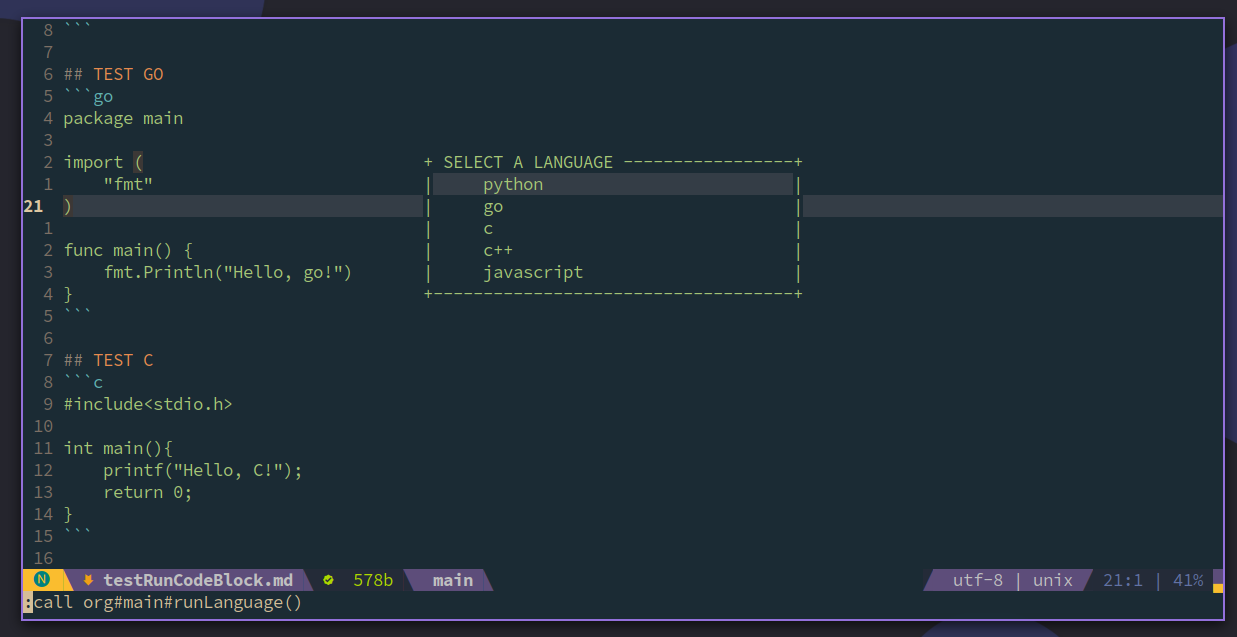
Task: Click the ```go code fence line
Action: coord(88,96)
